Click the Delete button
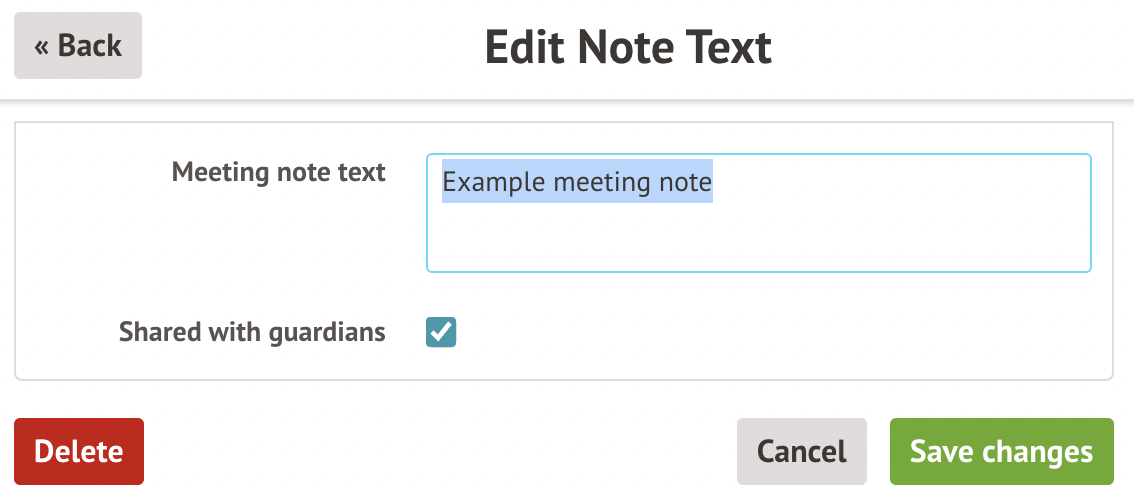The height and width of the screenshot is (500, 1134). (79, 451)
